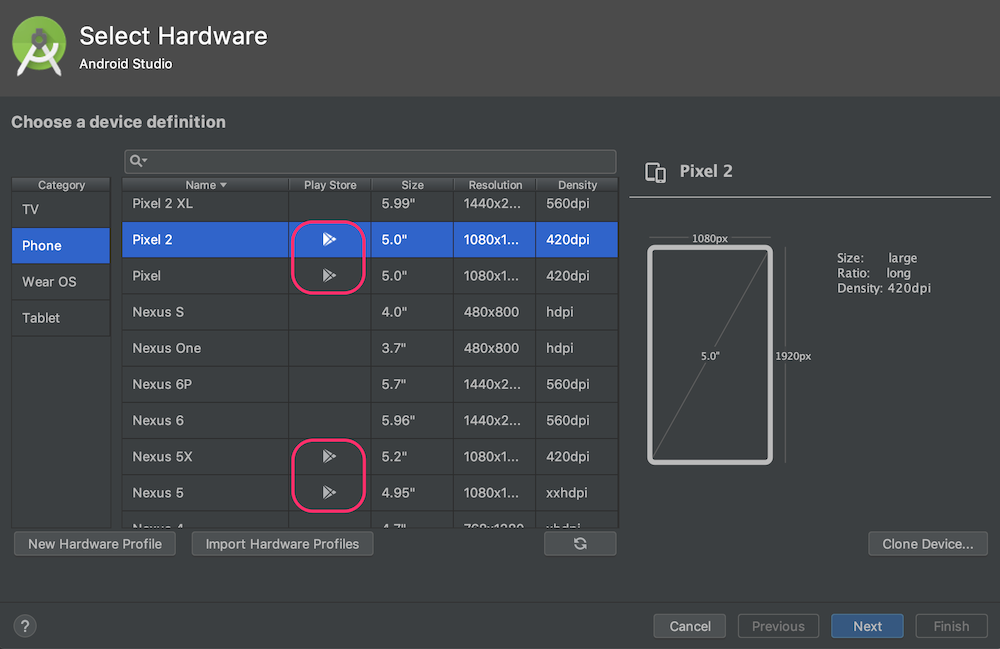Click the search magnifier icon
Viewport: 1000px width, 649px height.
(136, 161)
